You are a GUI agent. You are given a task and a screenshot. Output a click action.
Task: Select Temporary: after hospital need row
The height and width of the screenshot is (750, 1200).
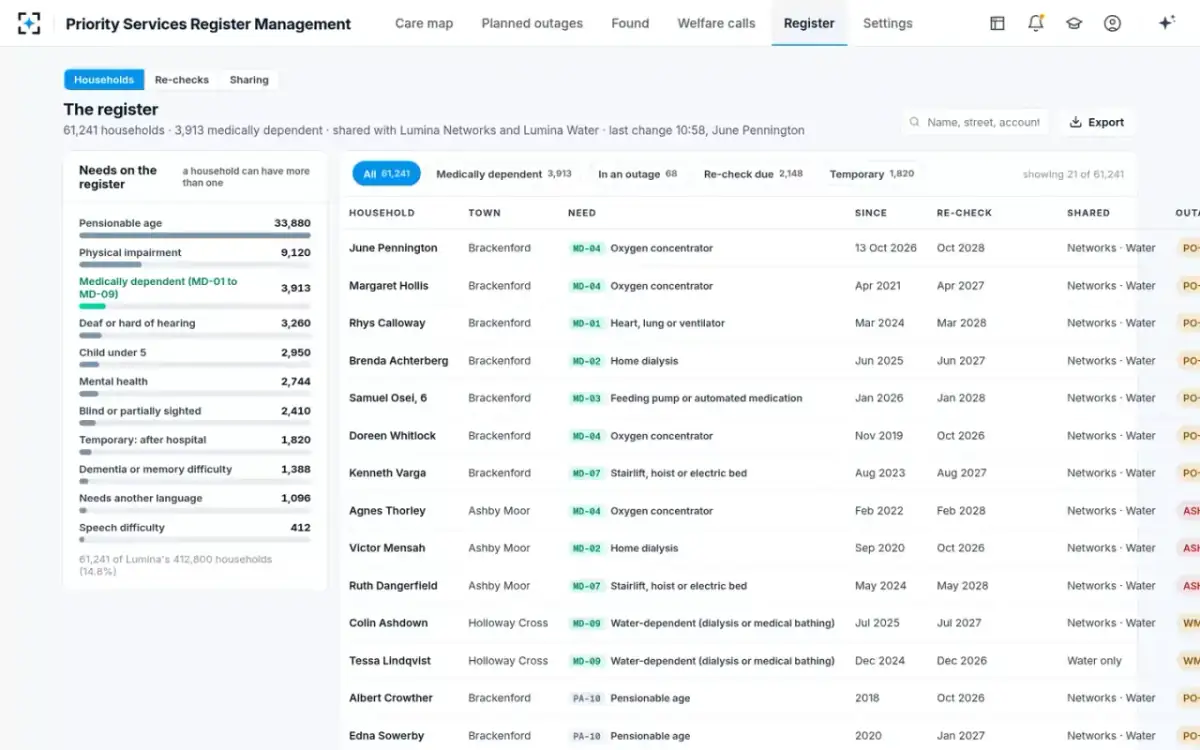(195, 444)
